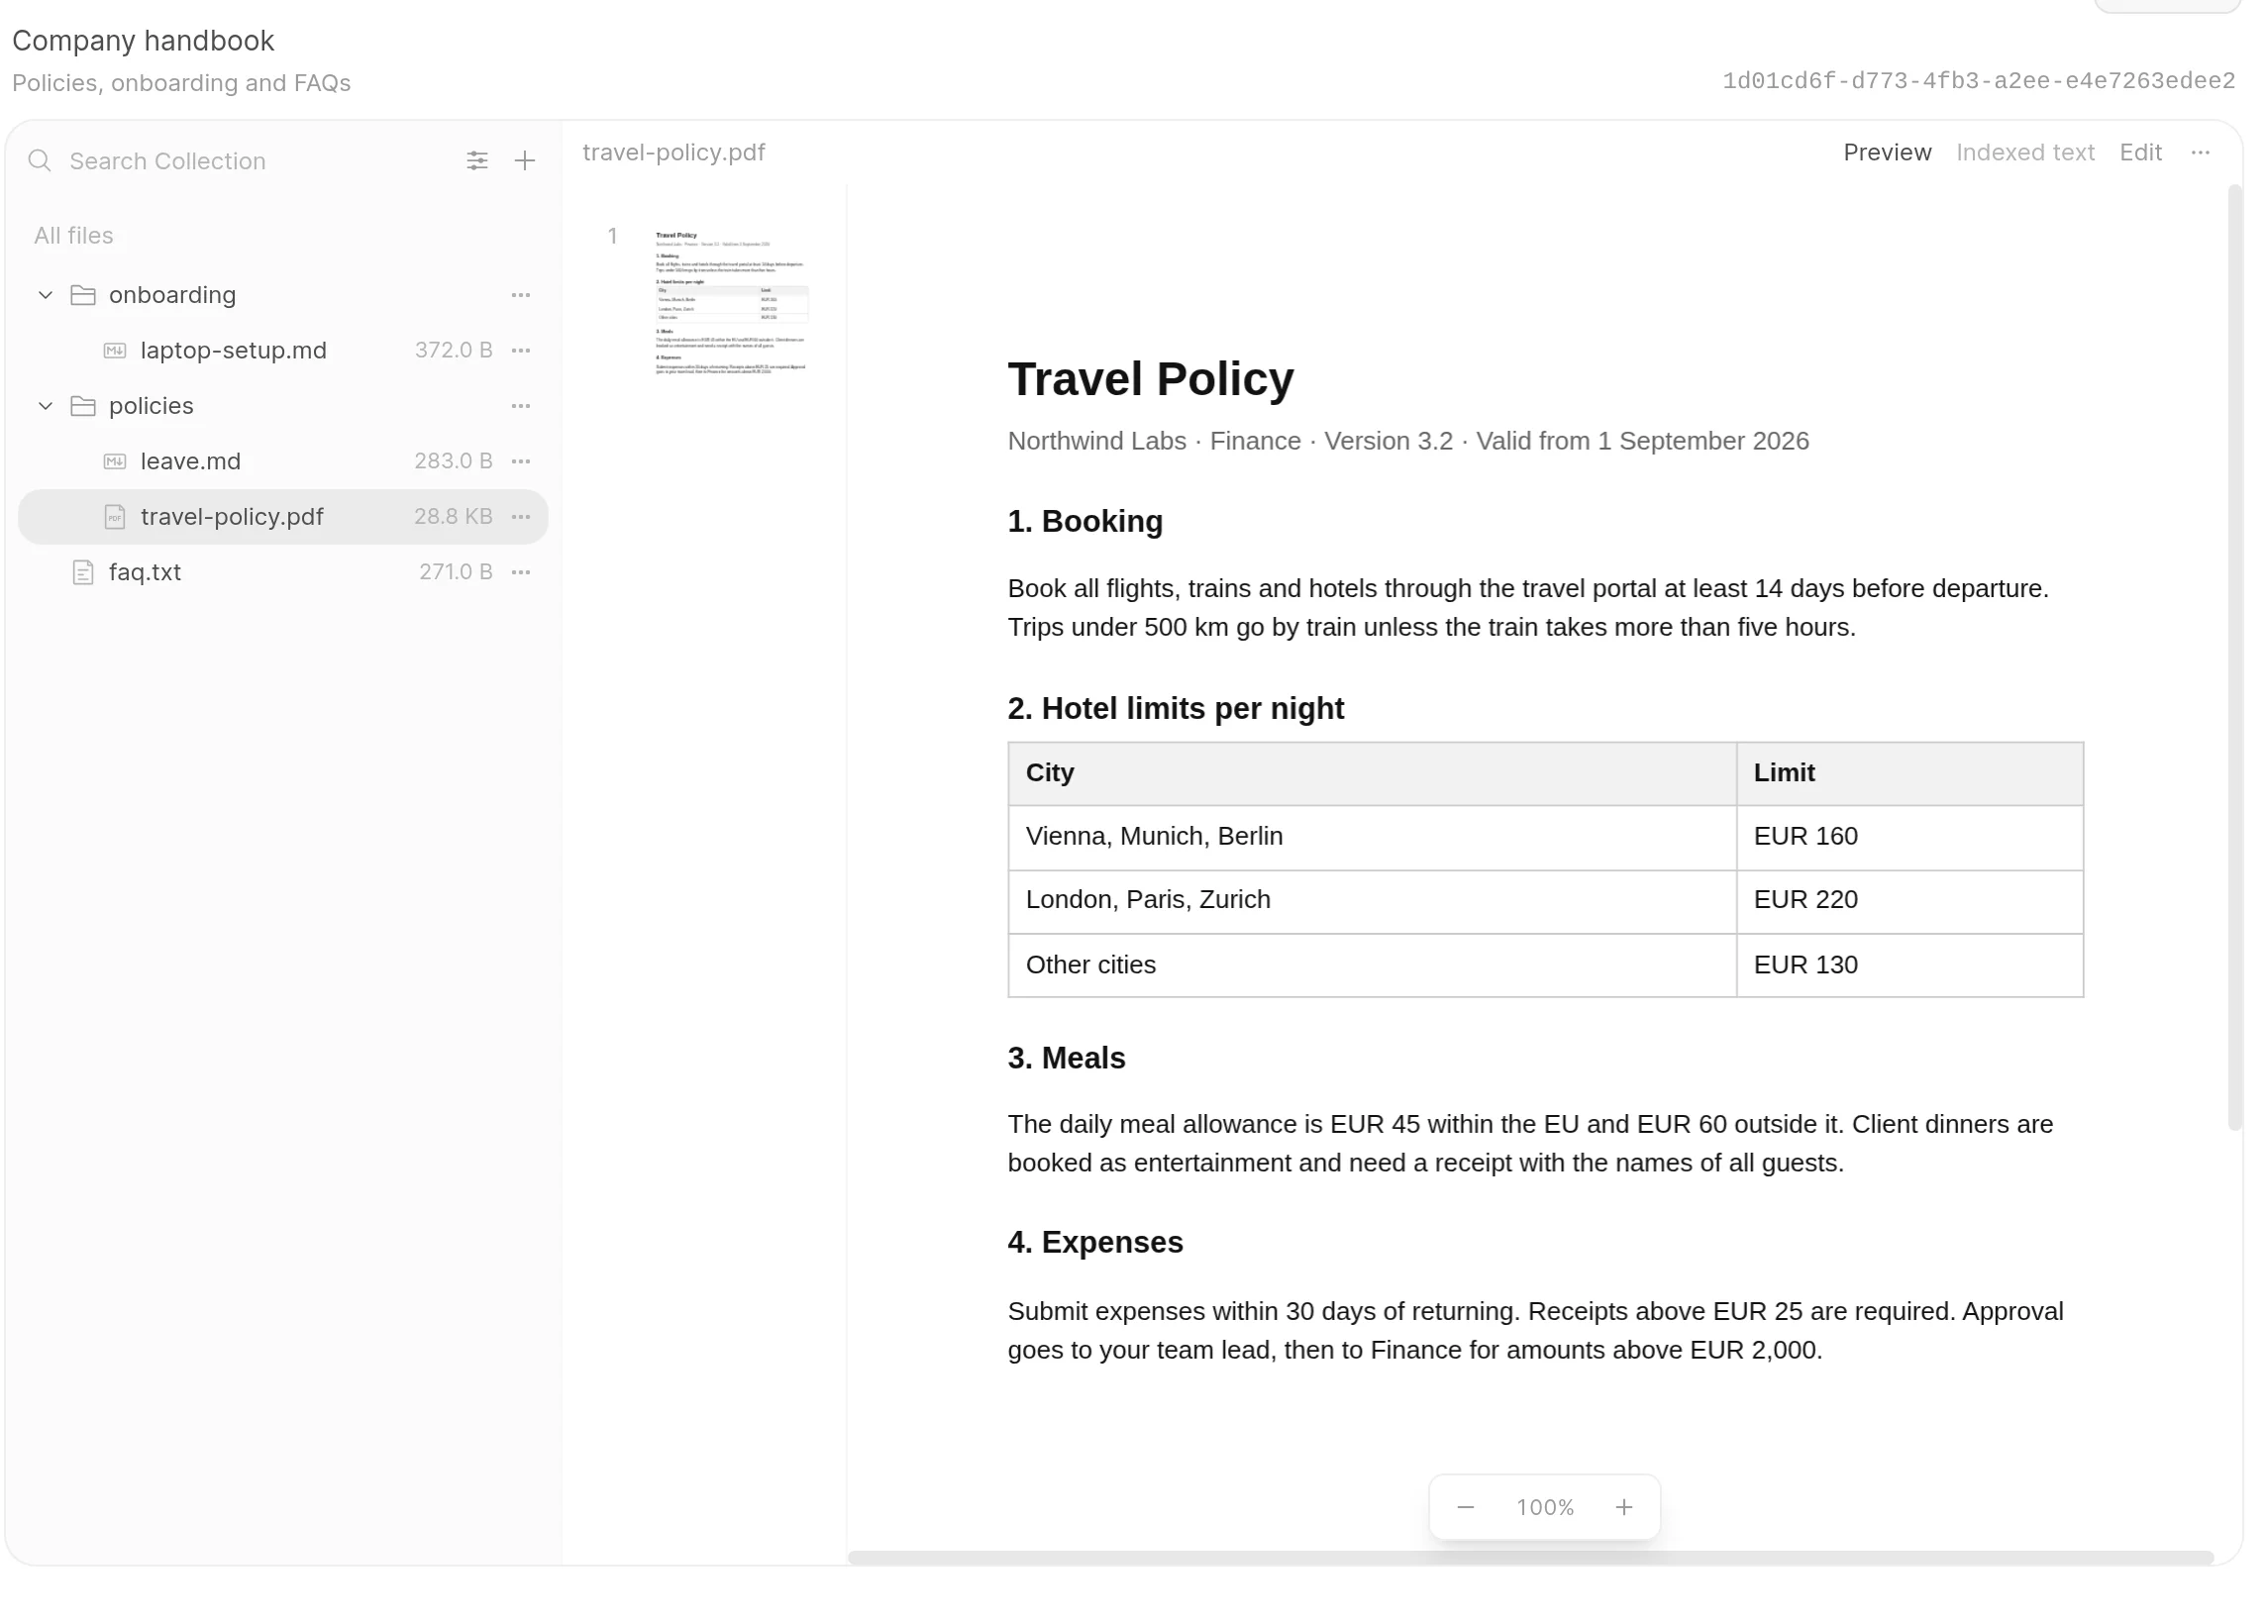The width and height of the screenshot is (2268, 1624).
Task: Switch to the Indexed text tab
Action: (2025, 153)
